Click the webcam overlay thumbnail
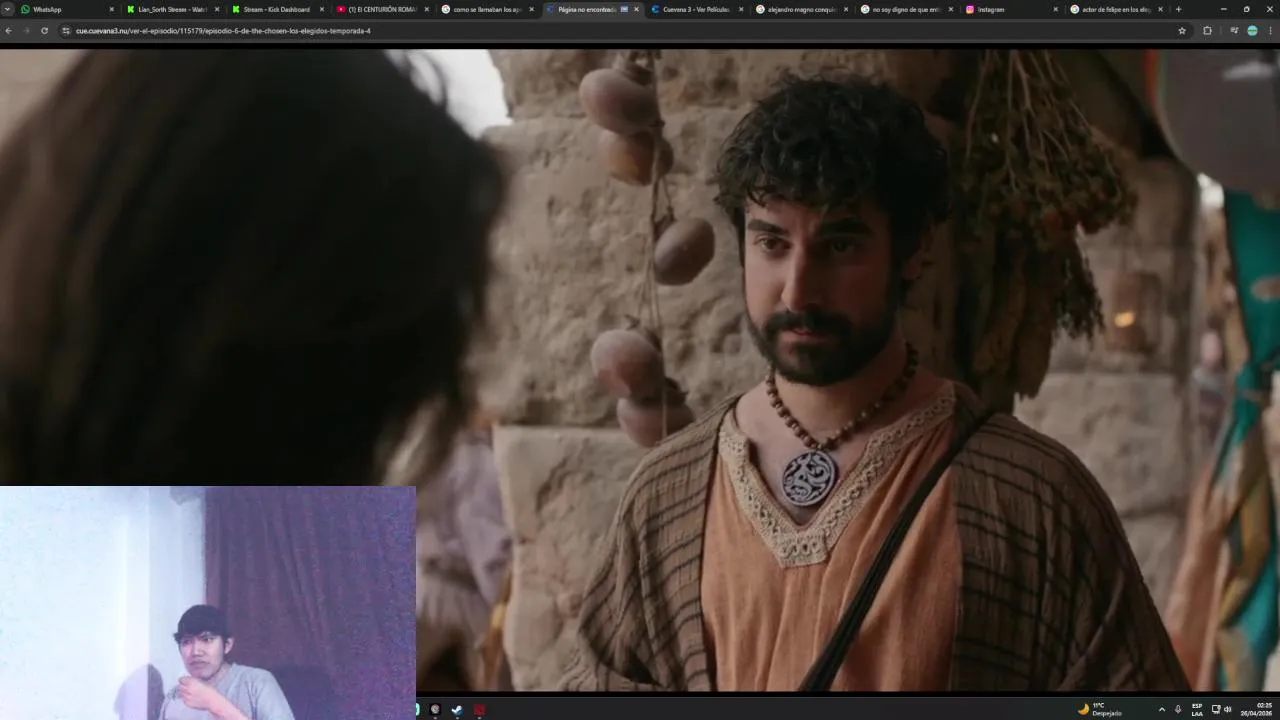This screenshot has height=720, width=1280. click(208, 603)
